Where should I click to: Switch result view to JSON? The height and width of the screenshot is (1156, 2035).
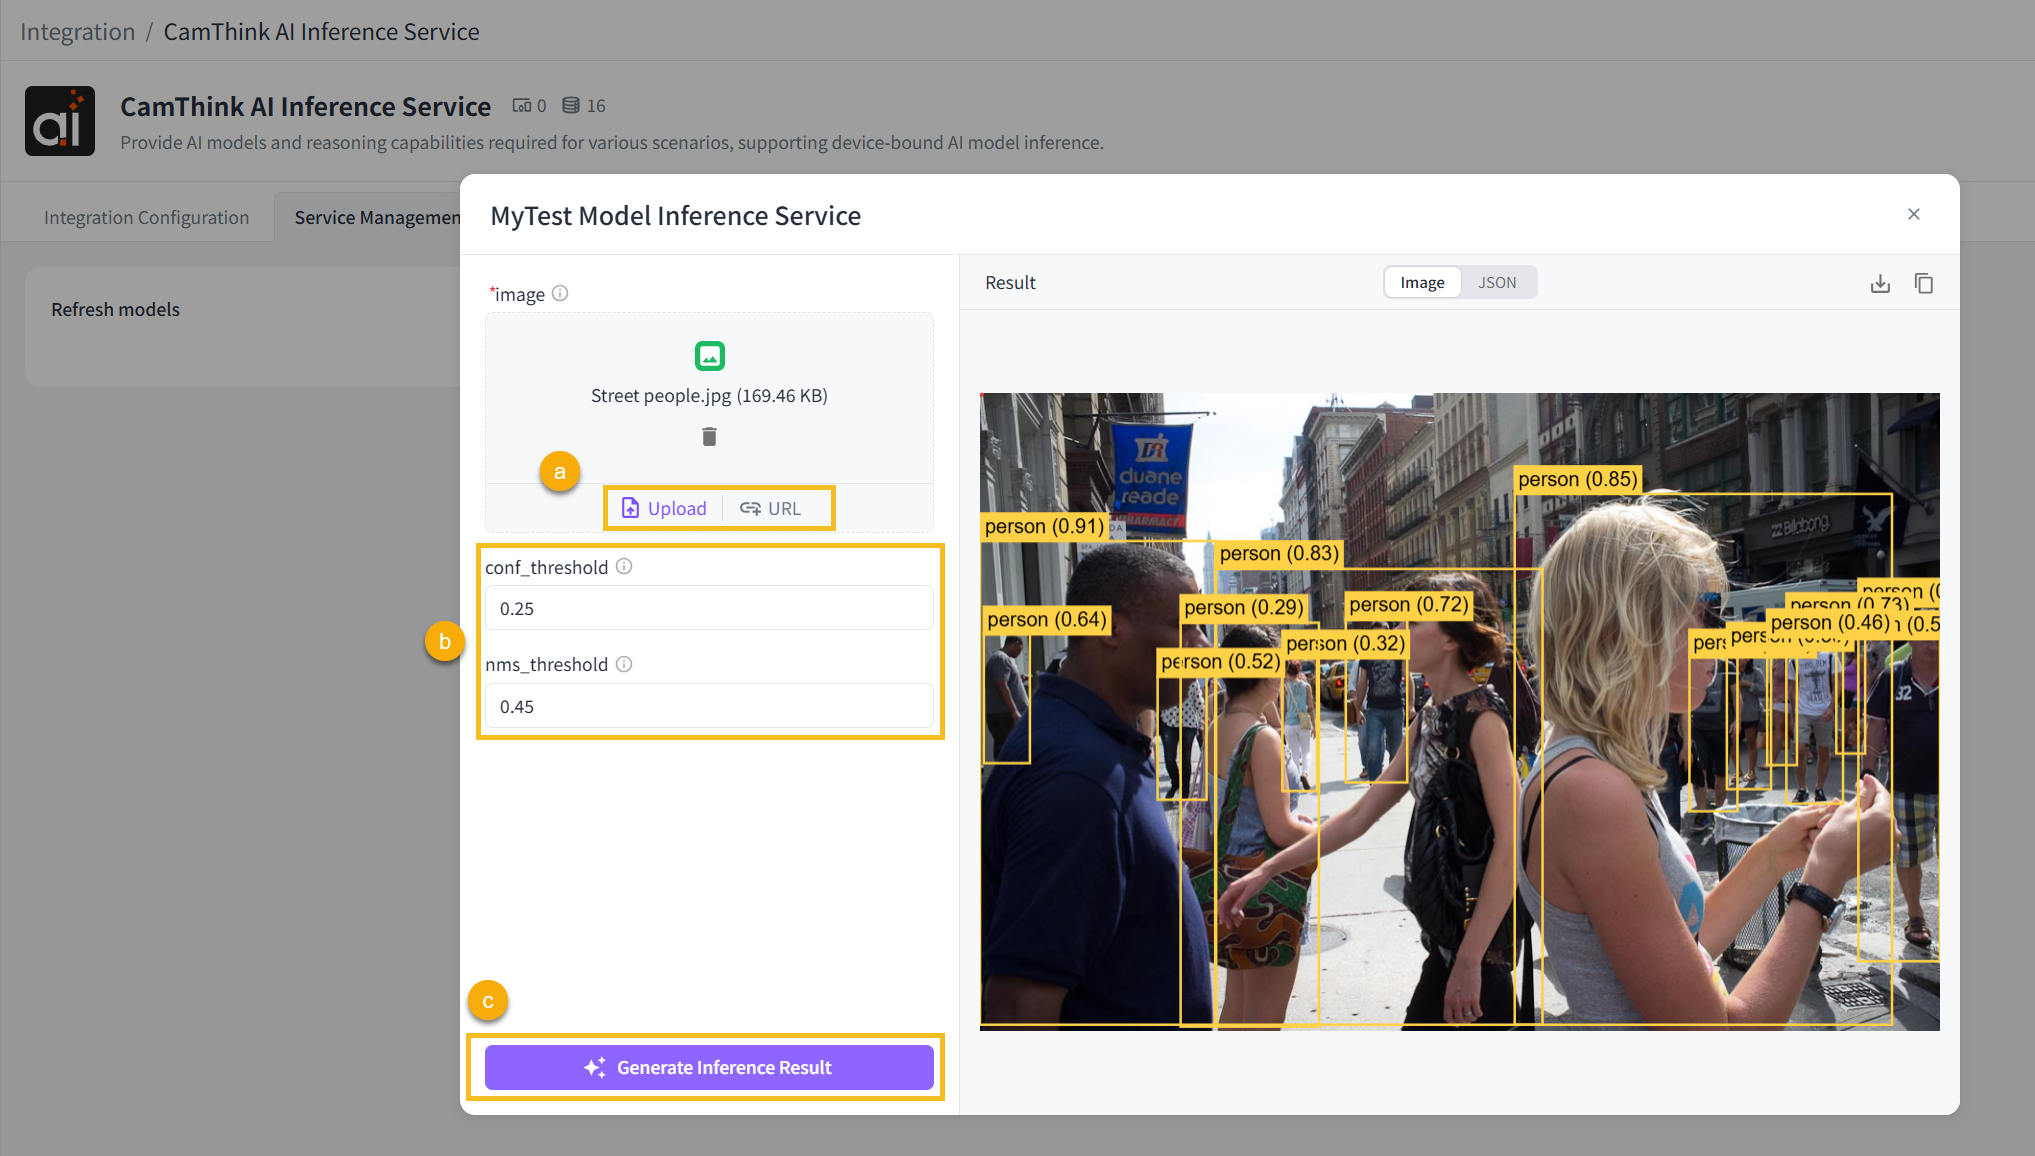1497,283
